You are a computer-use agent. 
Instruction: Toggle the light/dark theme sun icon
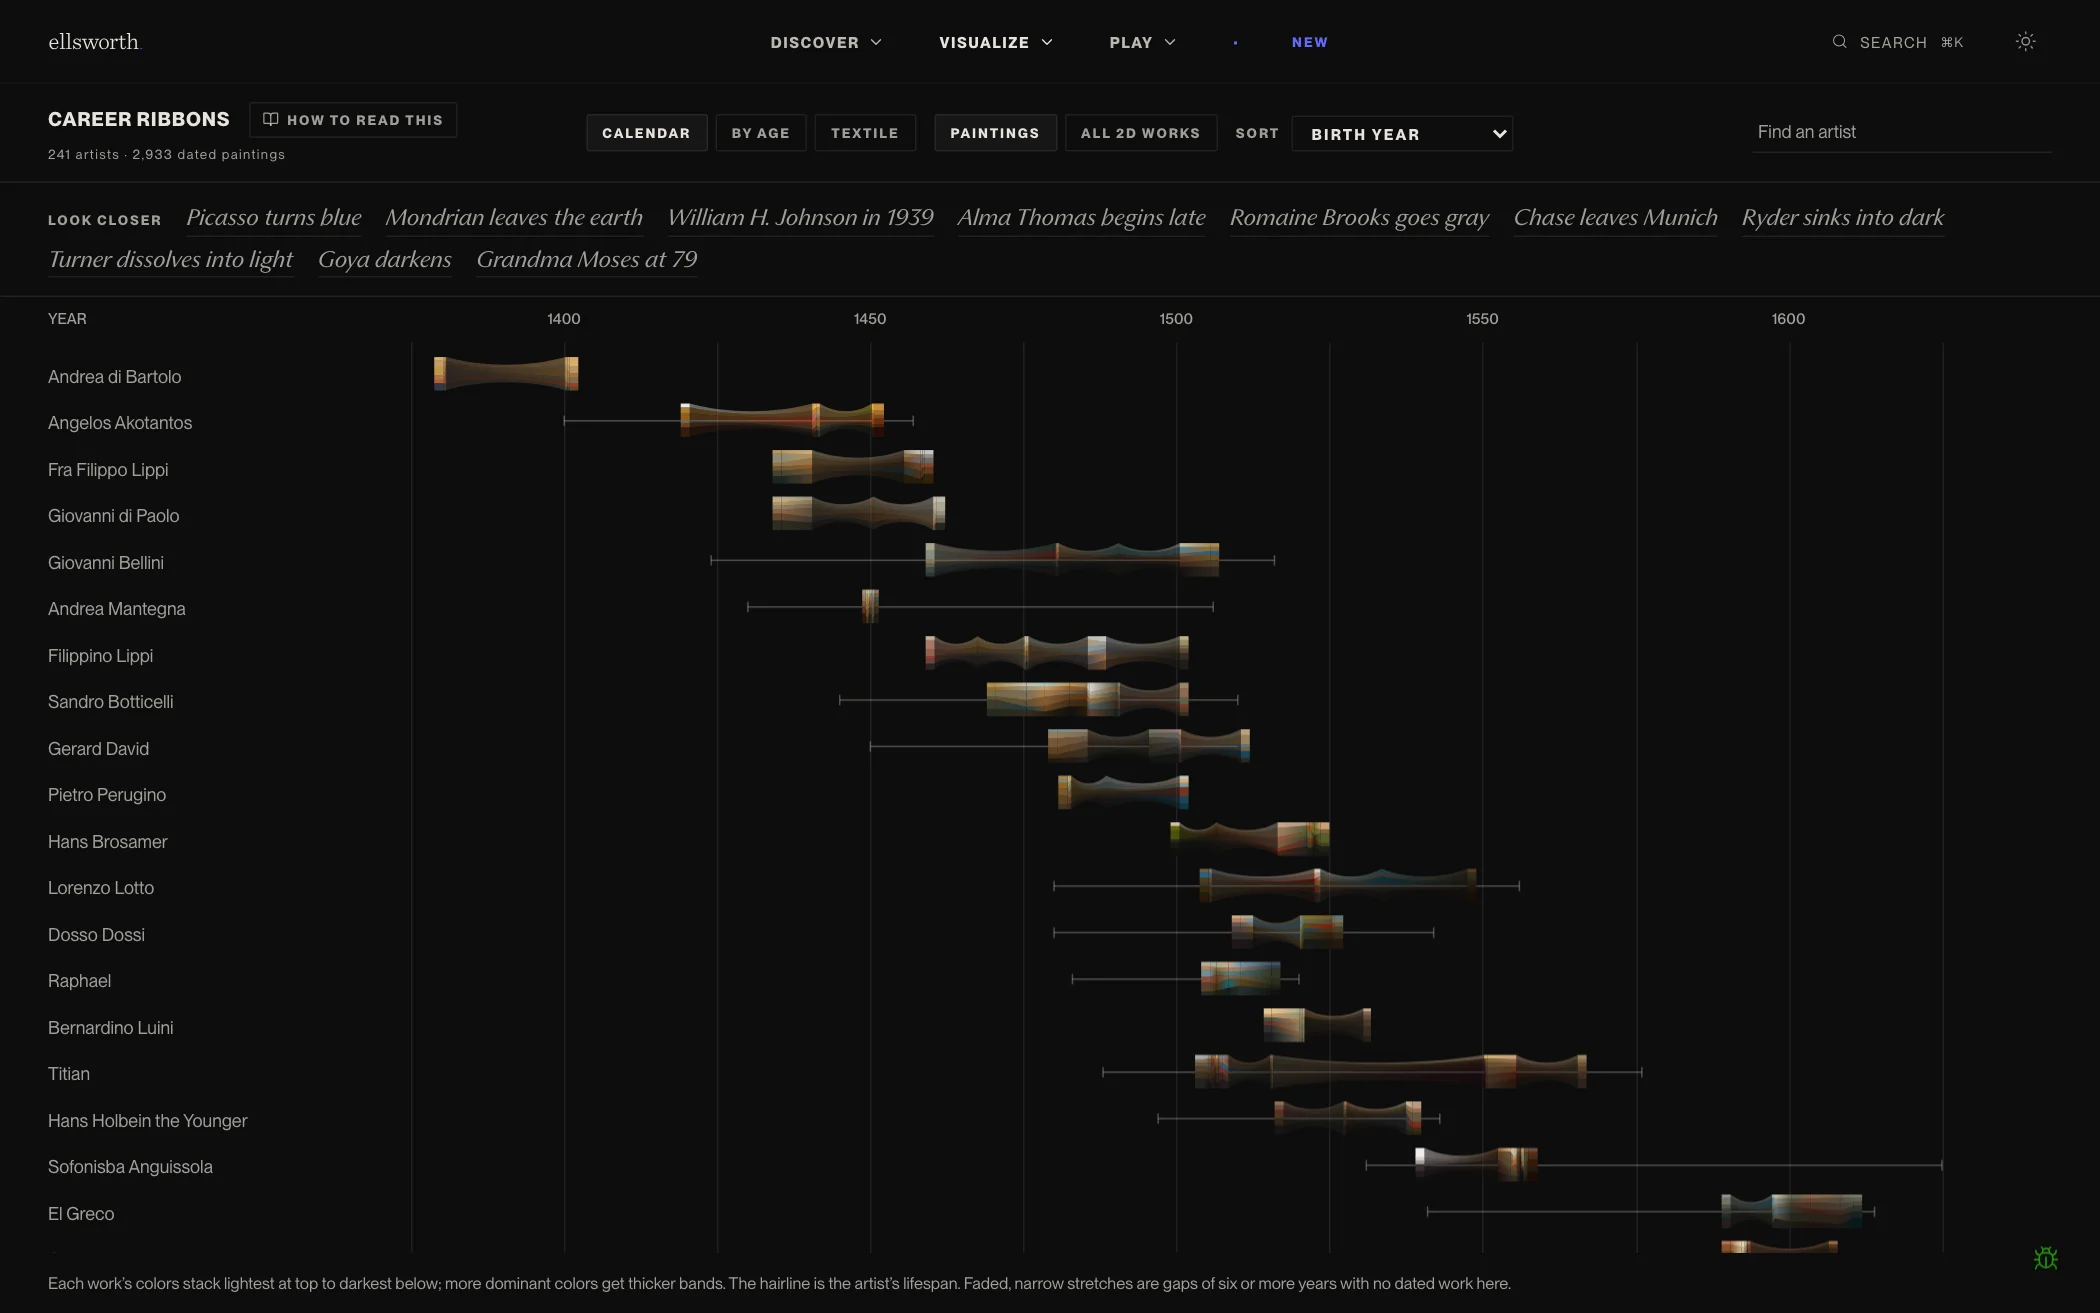click(2025, 42)
